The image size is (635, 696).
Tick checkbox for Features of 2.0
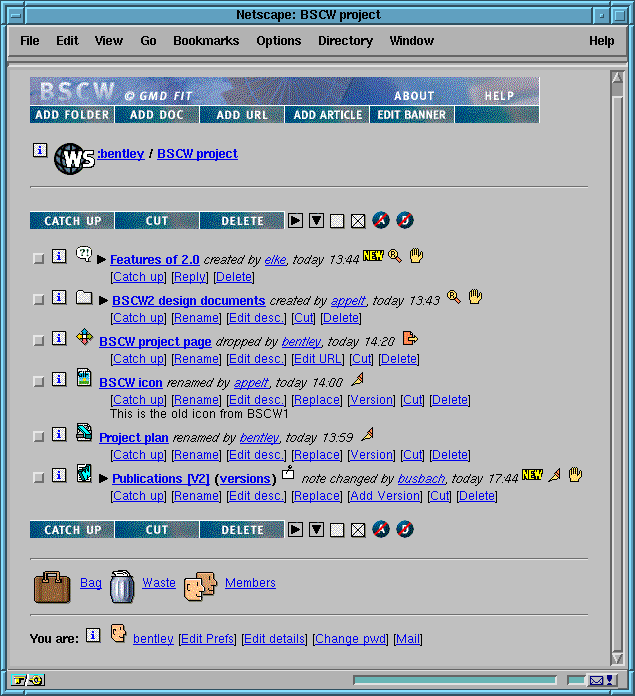coord(39,258)
